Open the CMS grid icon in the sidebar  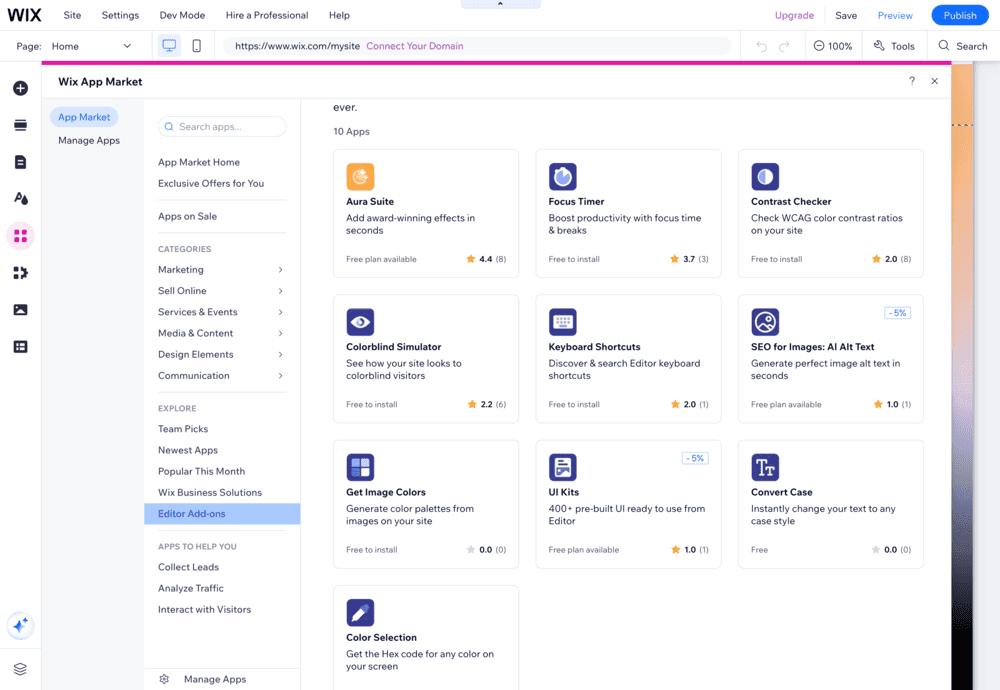[20, 346]
